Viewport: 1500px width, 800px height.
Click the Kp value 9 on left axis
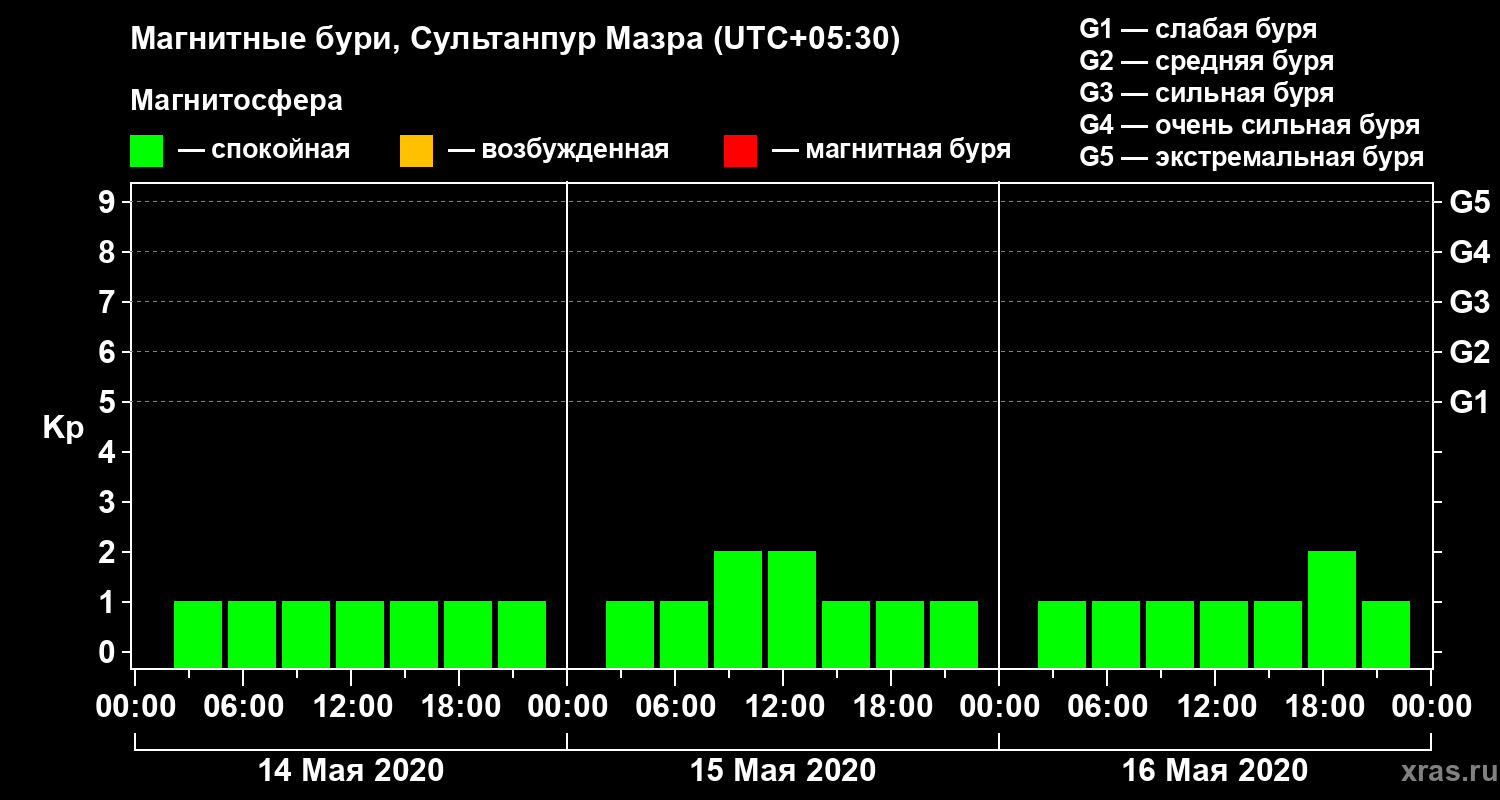point(109,203)
